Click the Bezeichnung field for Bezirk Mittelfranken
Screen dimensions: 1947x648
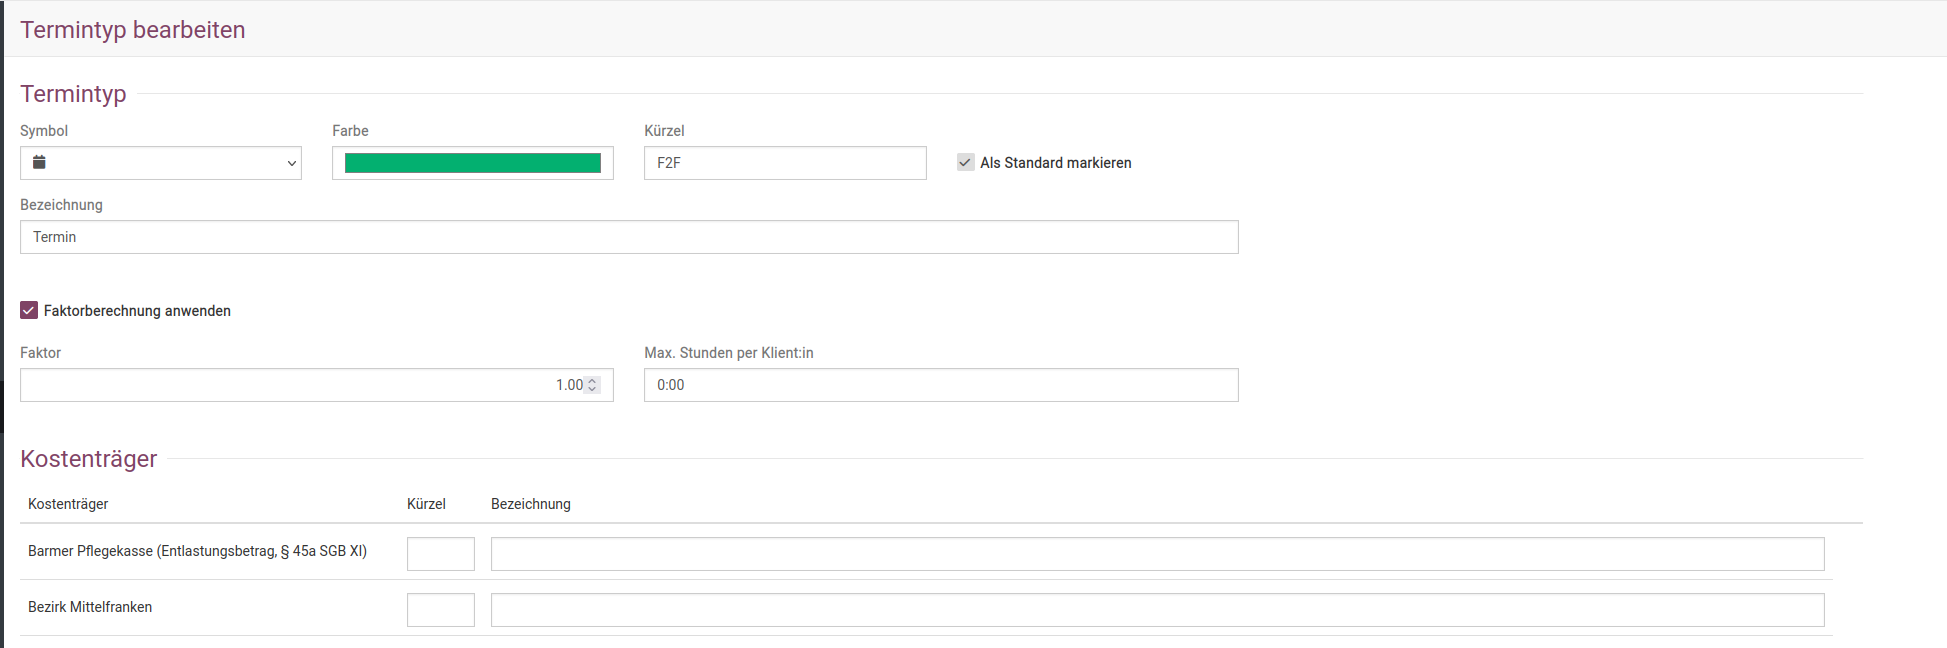(x=1157, y=610)
